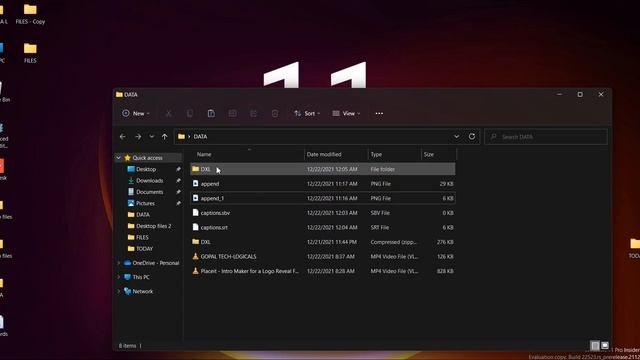The height and width of the screenshot is (360, 640).
Task: Open Desktop in the sidebar
Action: [x=146, y=169]
